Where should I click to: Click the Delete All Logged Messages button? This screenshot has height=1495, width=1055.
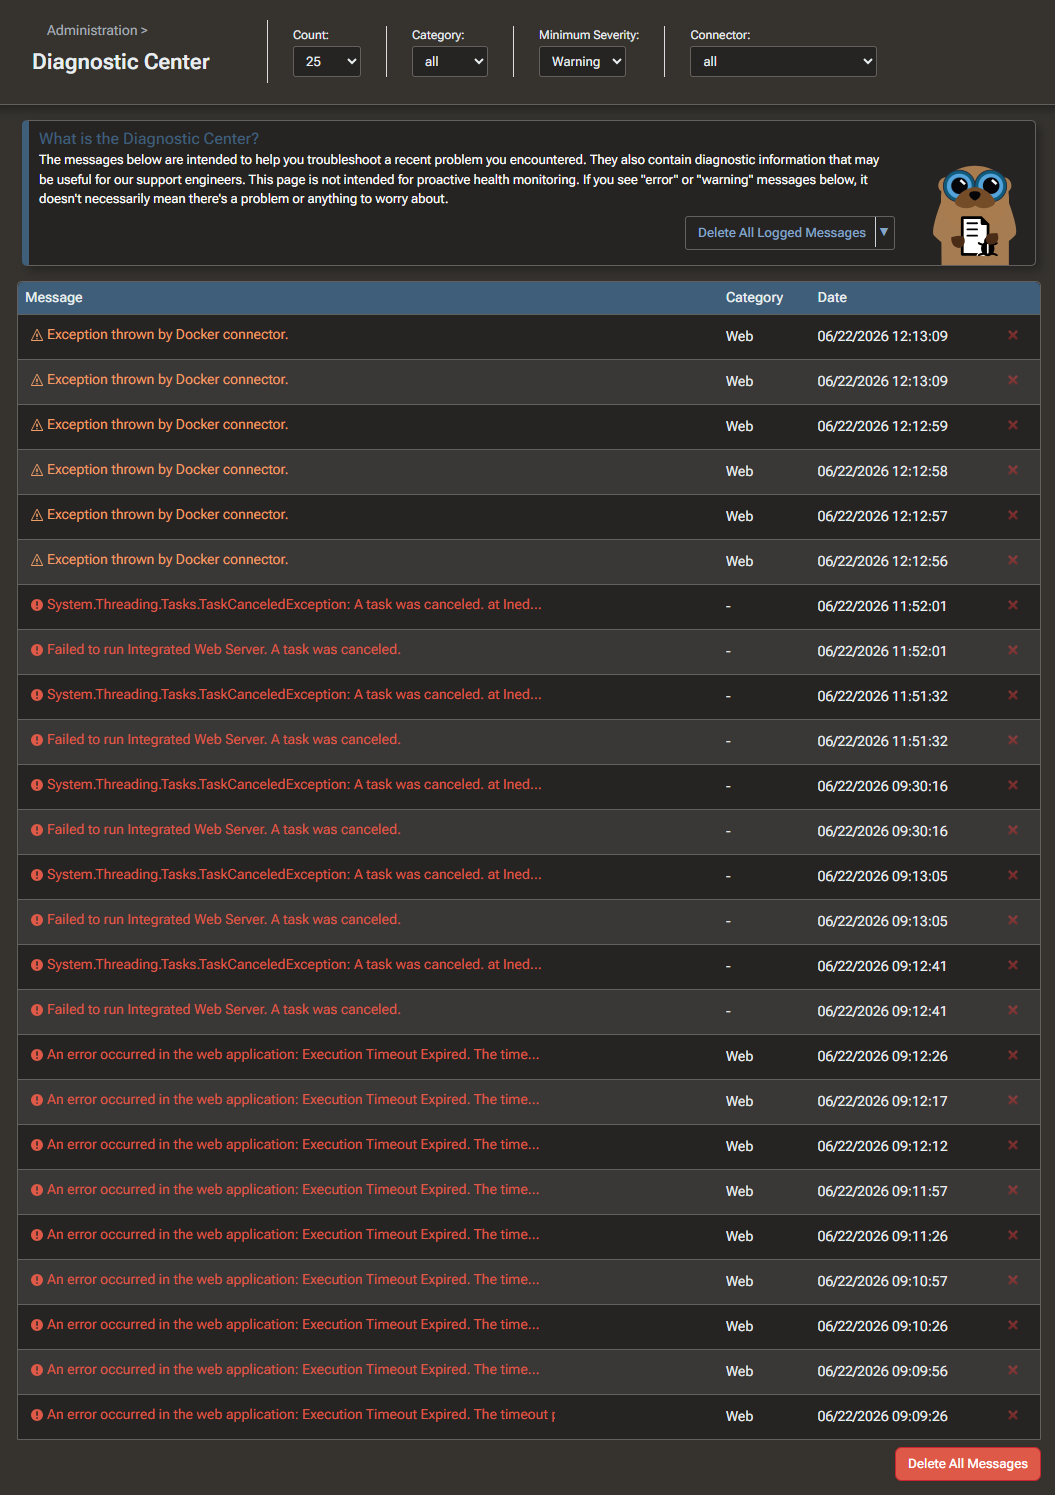(x=781, y=232)
